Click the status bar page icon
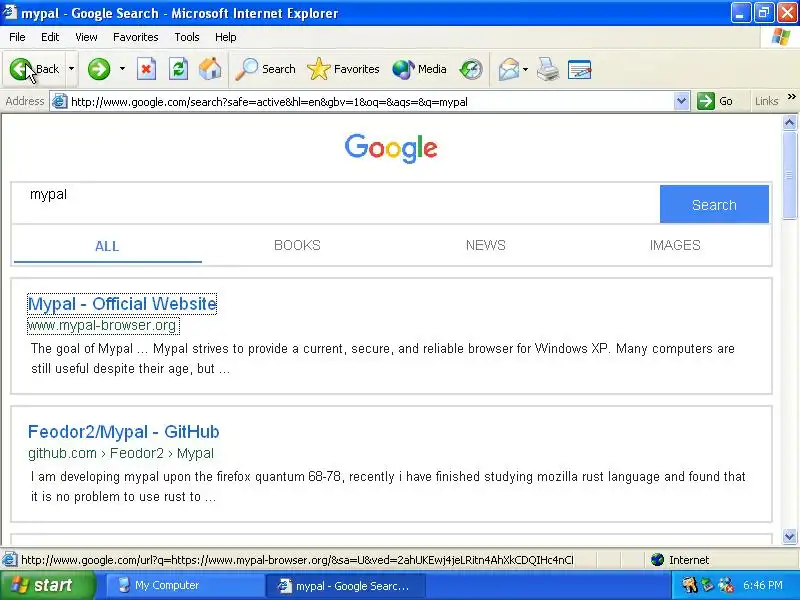 click(10, 560)
